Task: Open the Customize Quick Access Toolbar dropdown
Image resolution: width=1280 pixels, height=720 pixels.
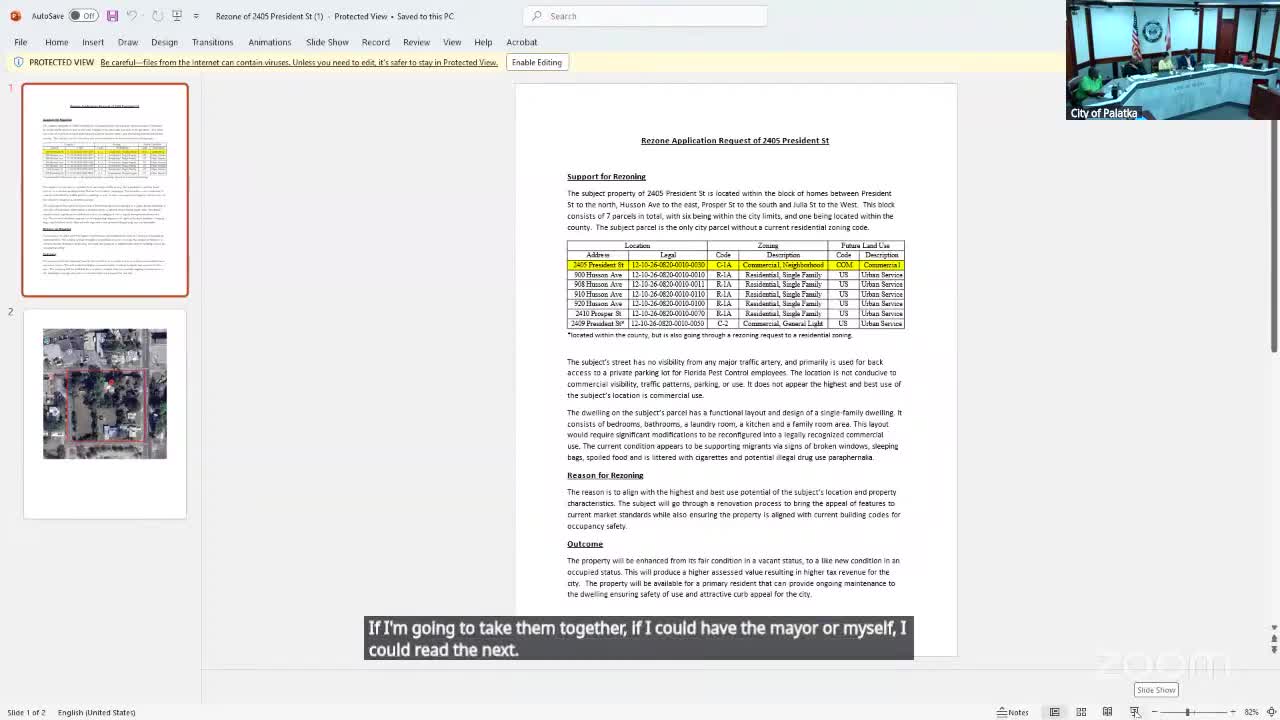Action: pyautogui.click(x=196, y=16)
